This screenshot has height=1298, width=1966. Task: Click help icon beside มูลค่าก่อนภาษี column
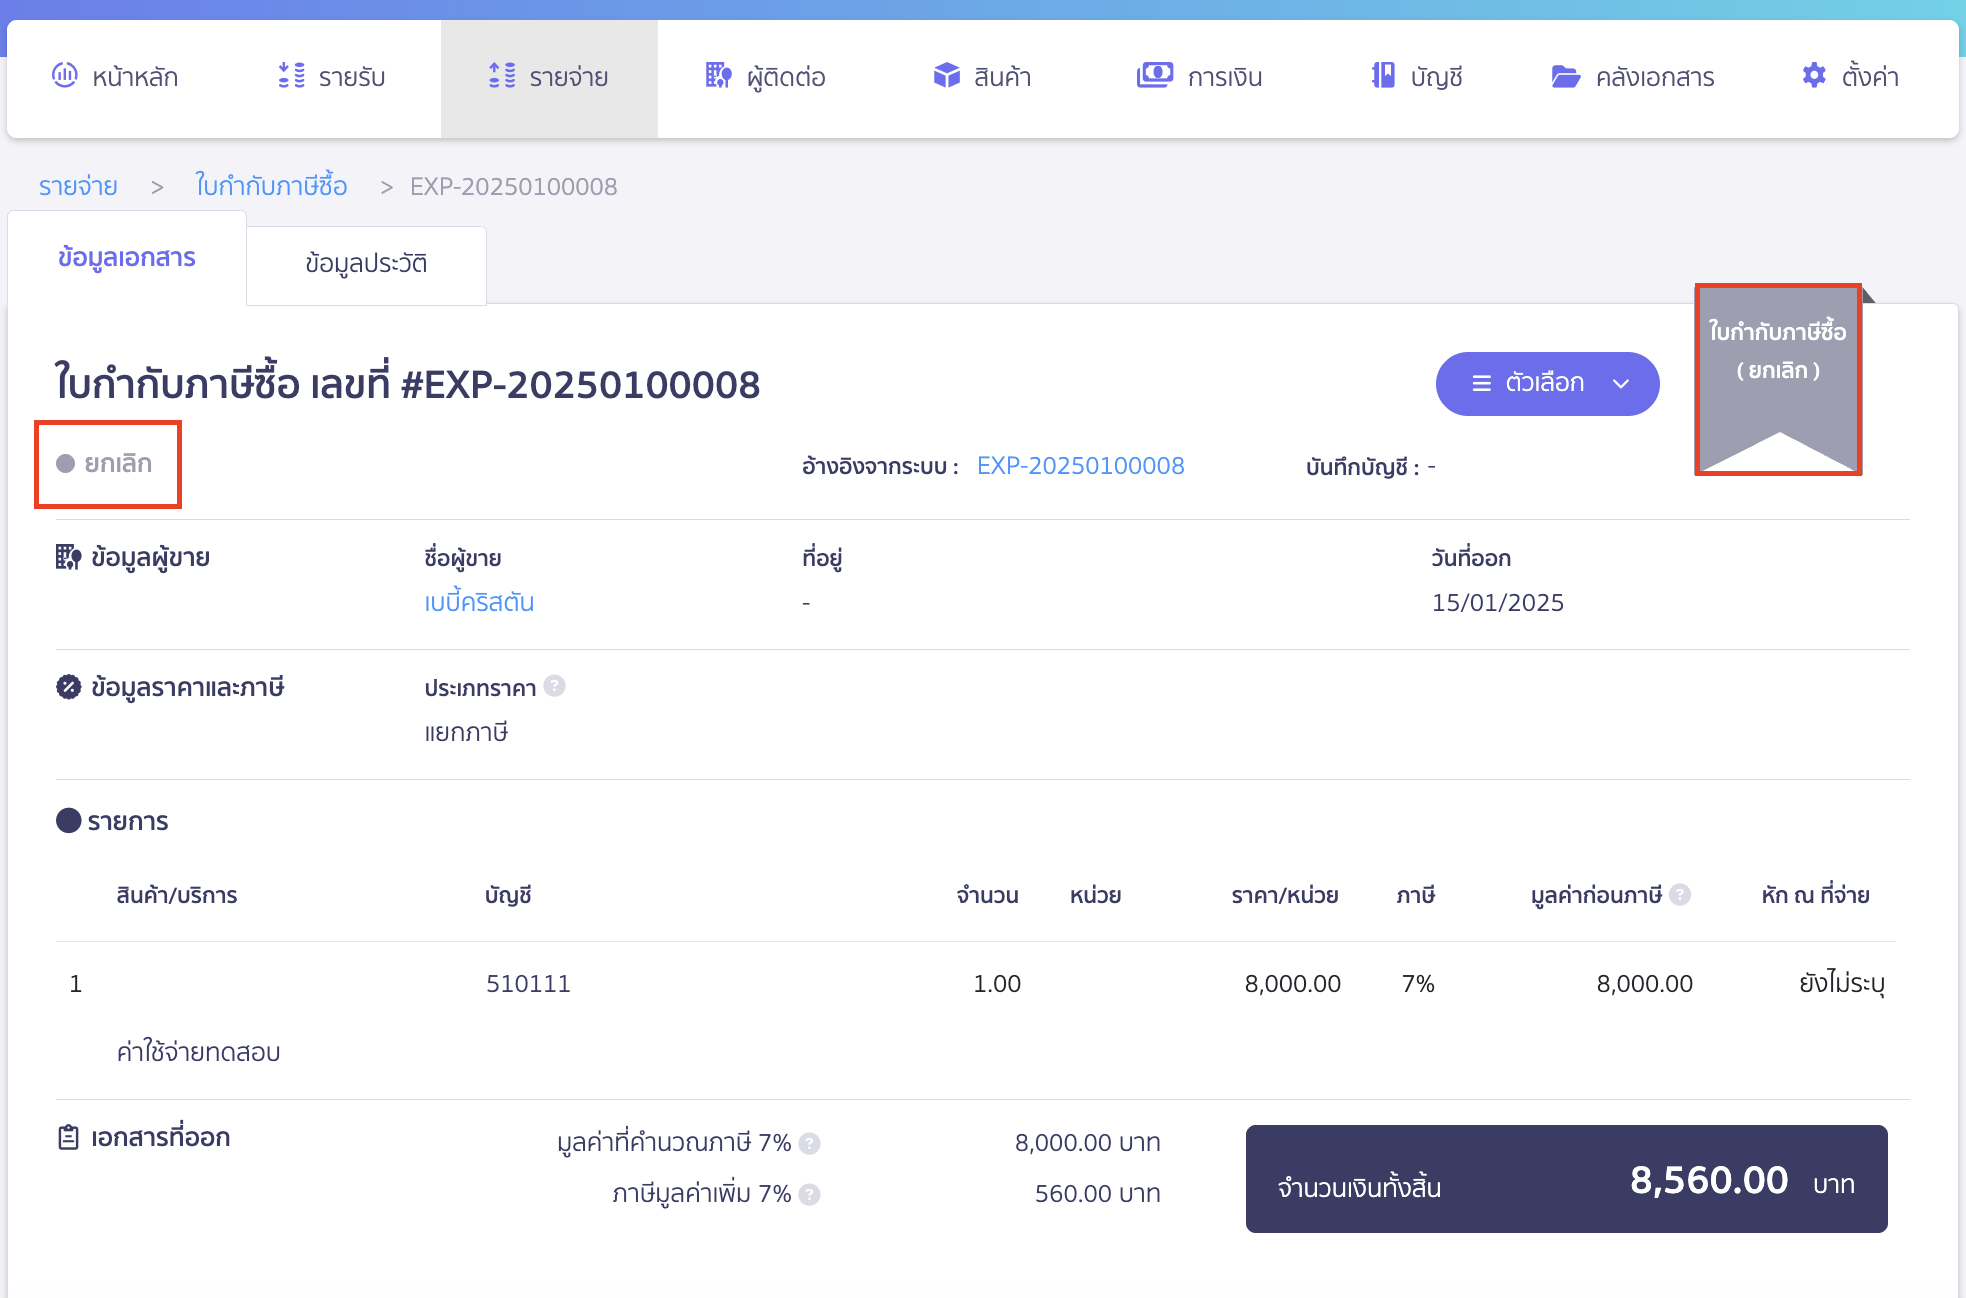[1681, 894]
